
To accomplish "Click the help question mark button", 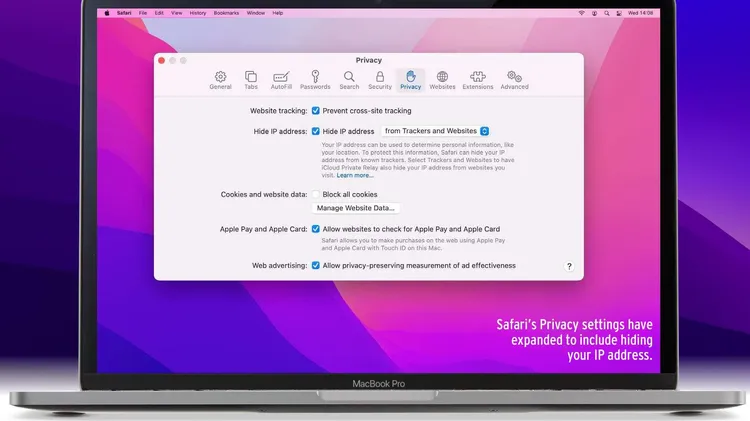I will click(x=569, y=266).
